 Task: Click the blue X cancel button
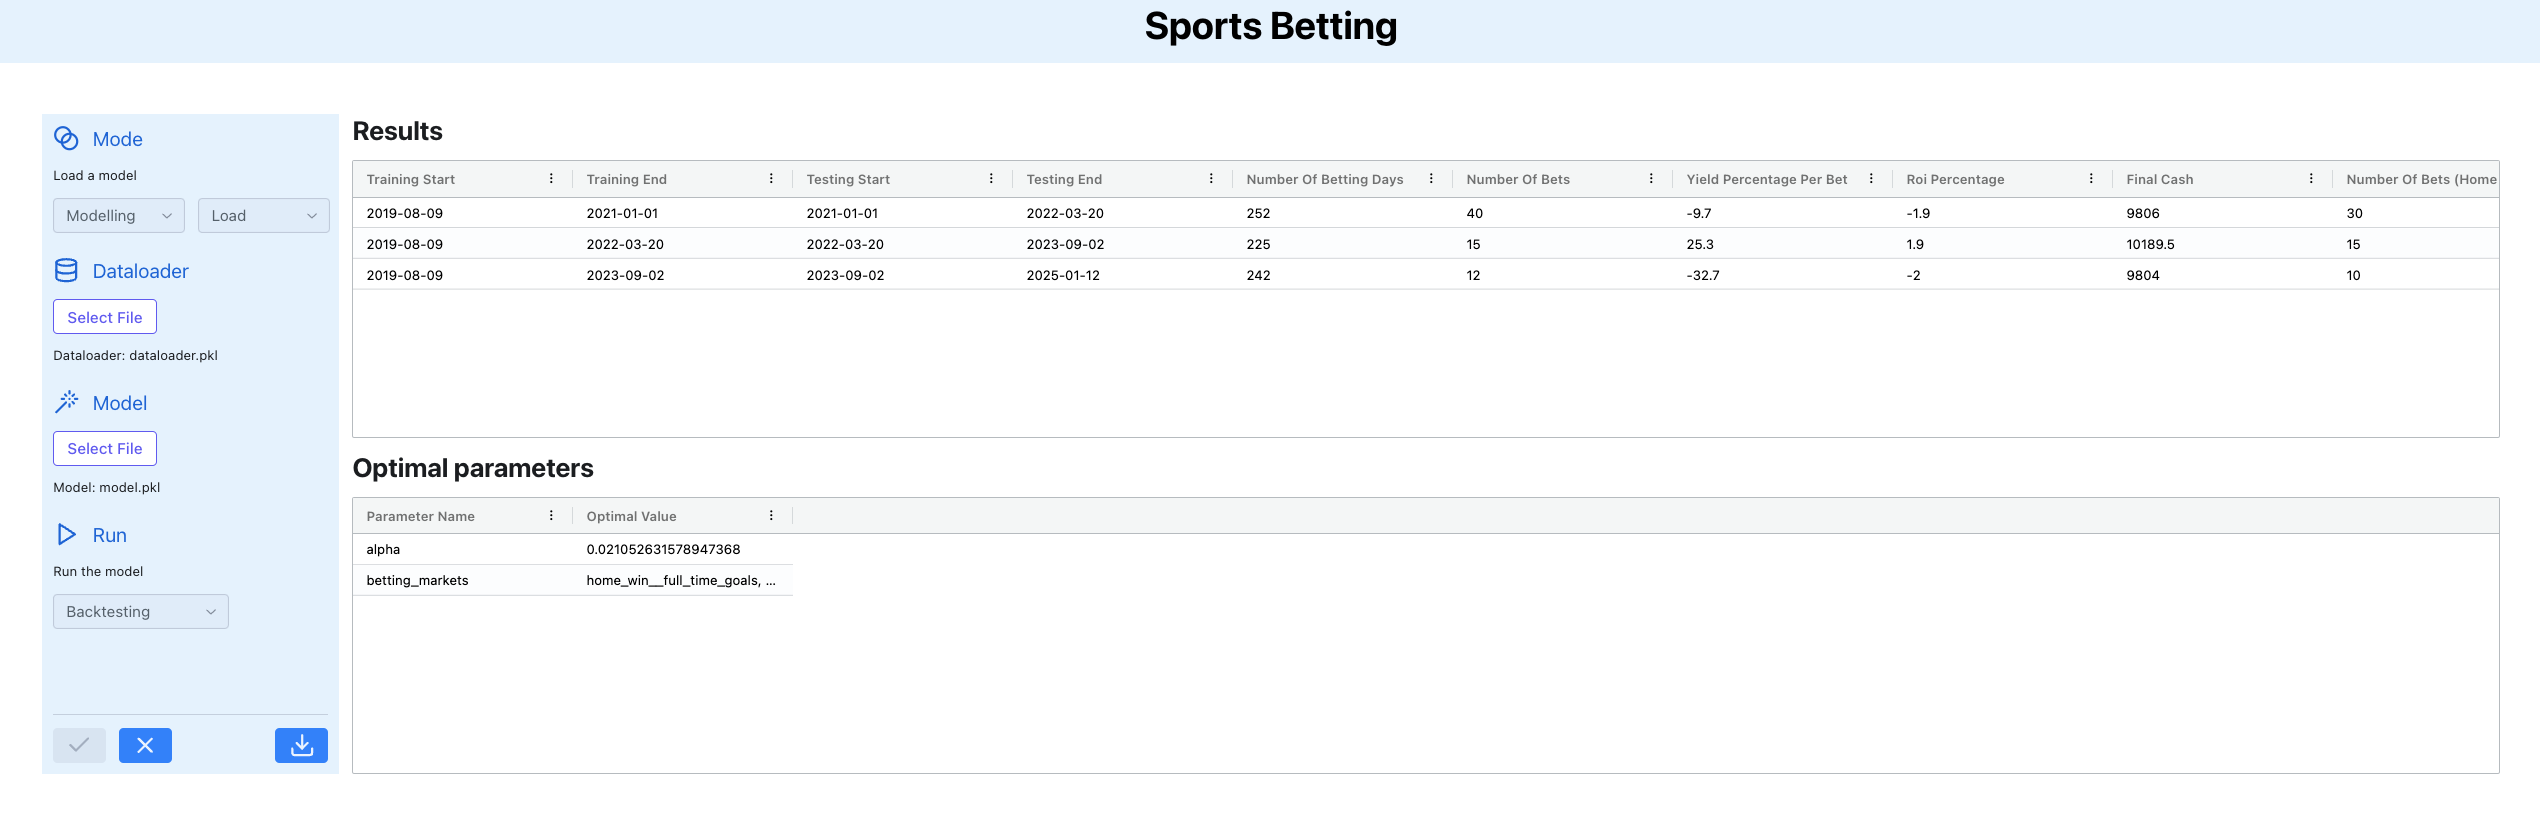coord(145,745)
